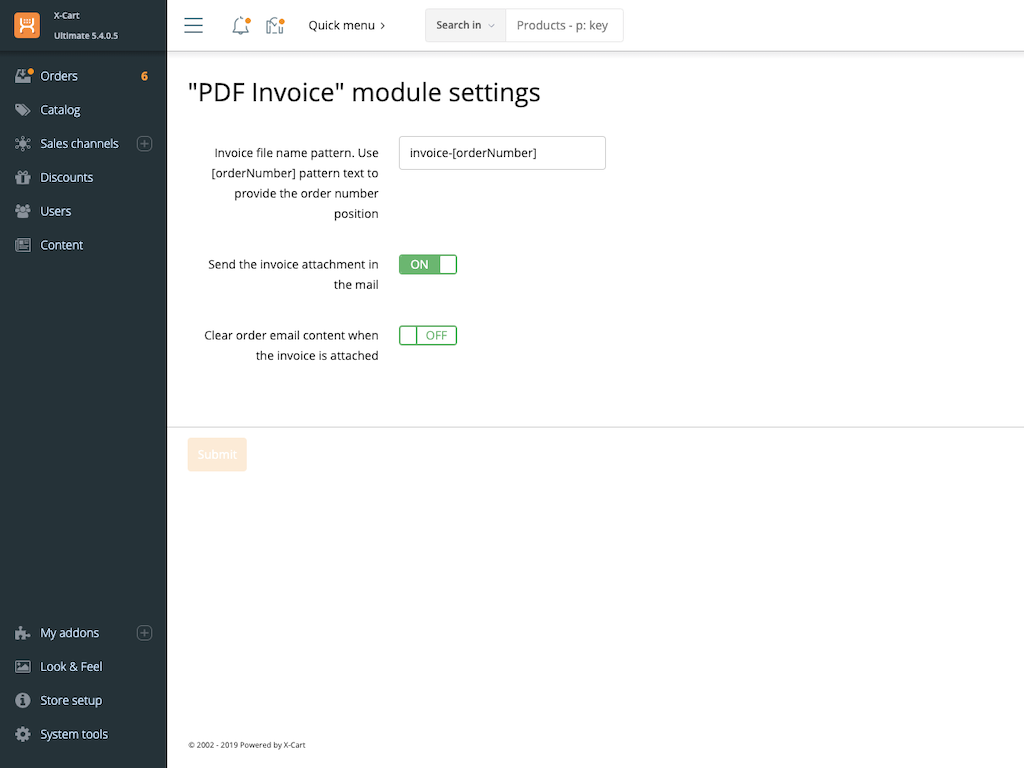Open the Search in dropdown
The width and height of the screenshot is (1024, 768).
point(465,25)
